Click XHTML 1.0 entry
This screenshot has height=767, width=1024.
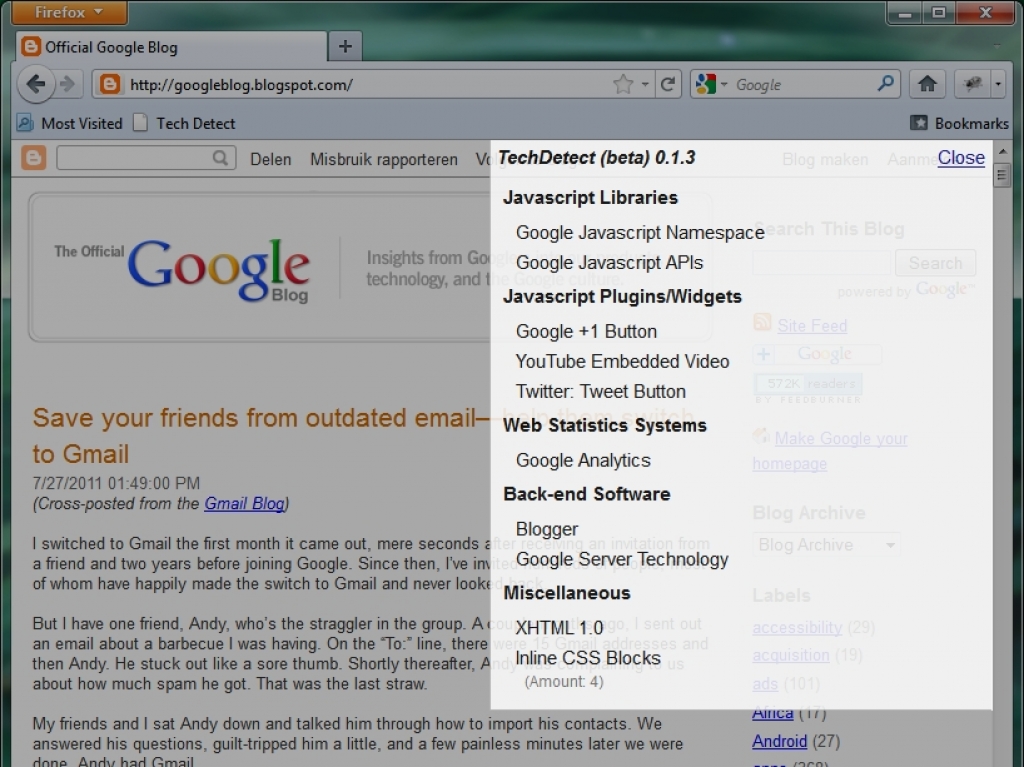pos(559,628)
